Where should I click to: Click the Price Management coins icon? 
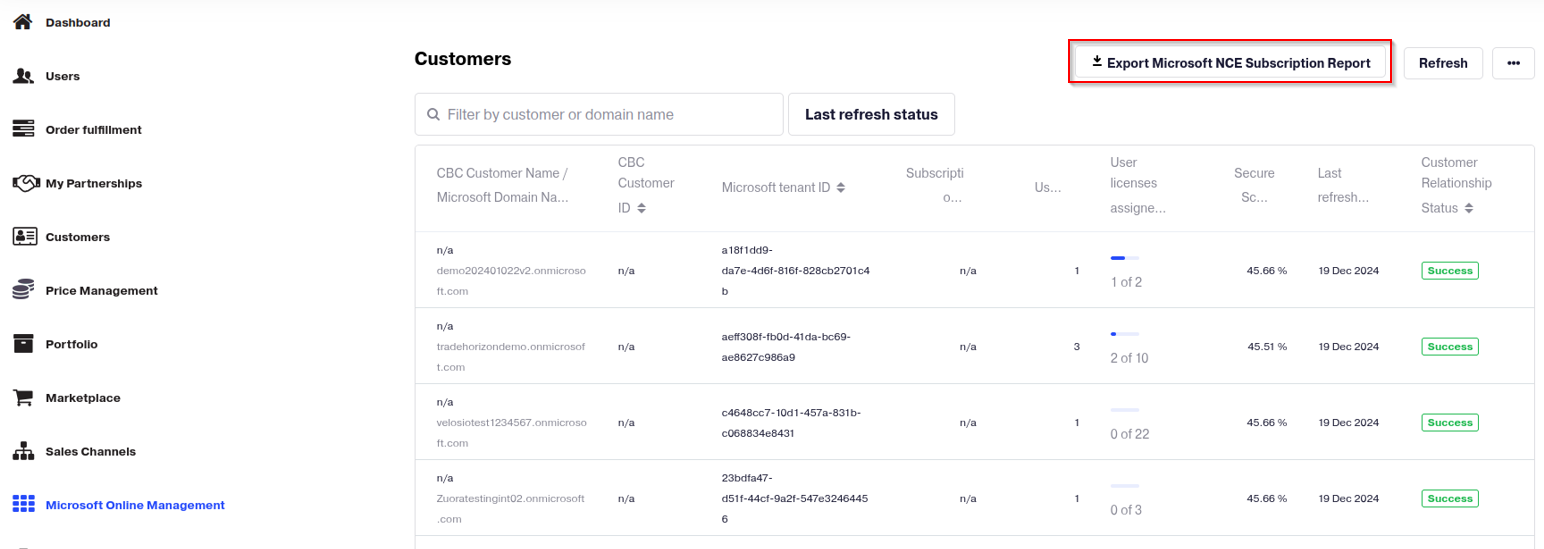(24, 290)
